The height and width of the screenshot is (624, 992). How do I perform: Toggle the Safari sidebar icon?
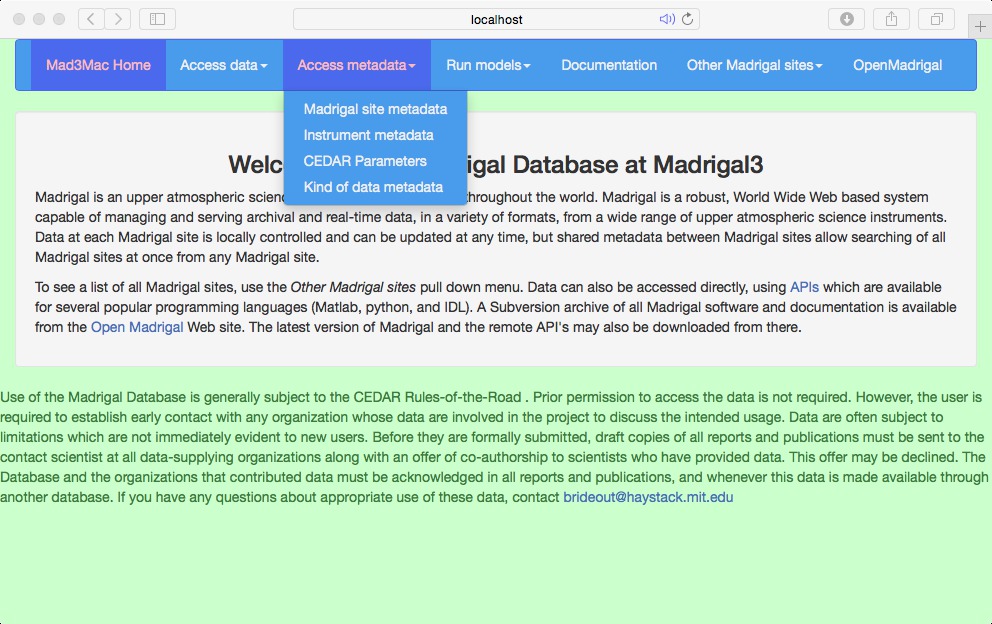(157, 19)
